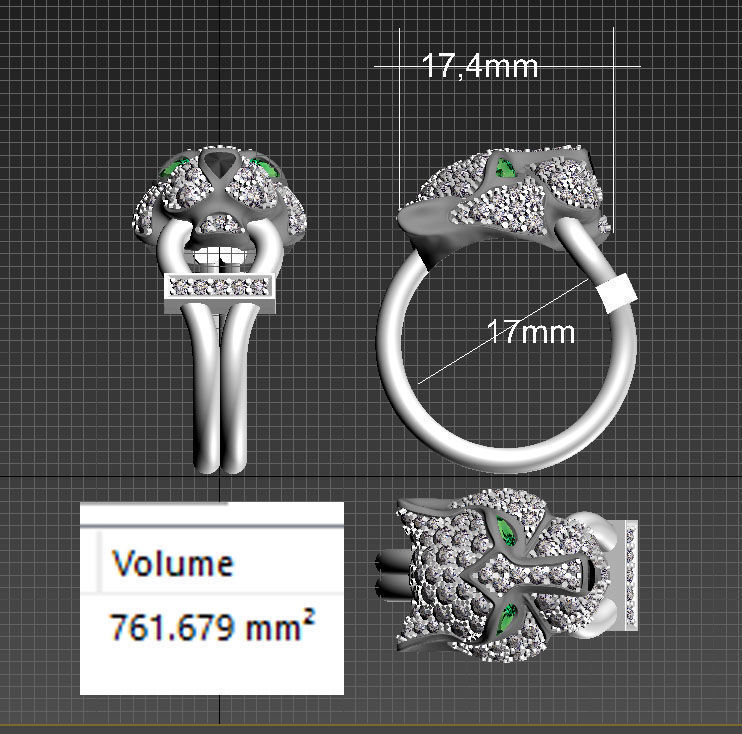Select the top view panther head model

tap(507, 575)
